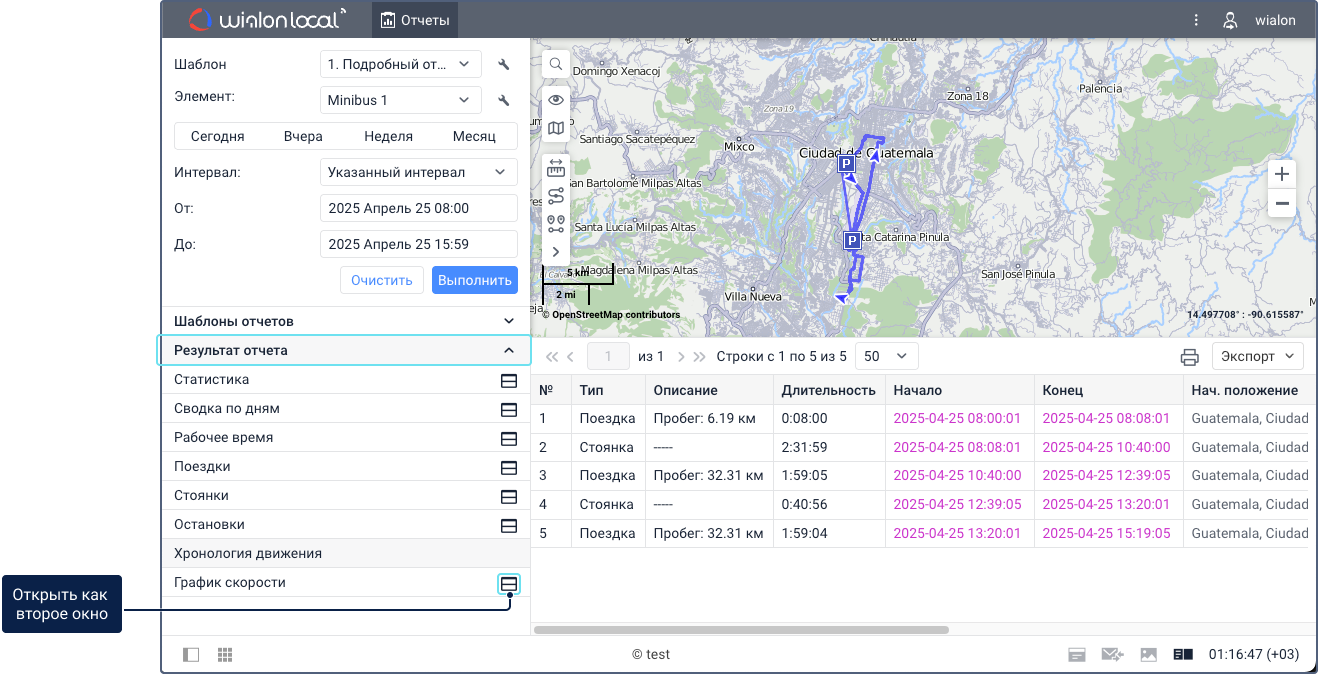Open the routing tool on map
This screenshot has width=1318, height=674.
point(556,196)
